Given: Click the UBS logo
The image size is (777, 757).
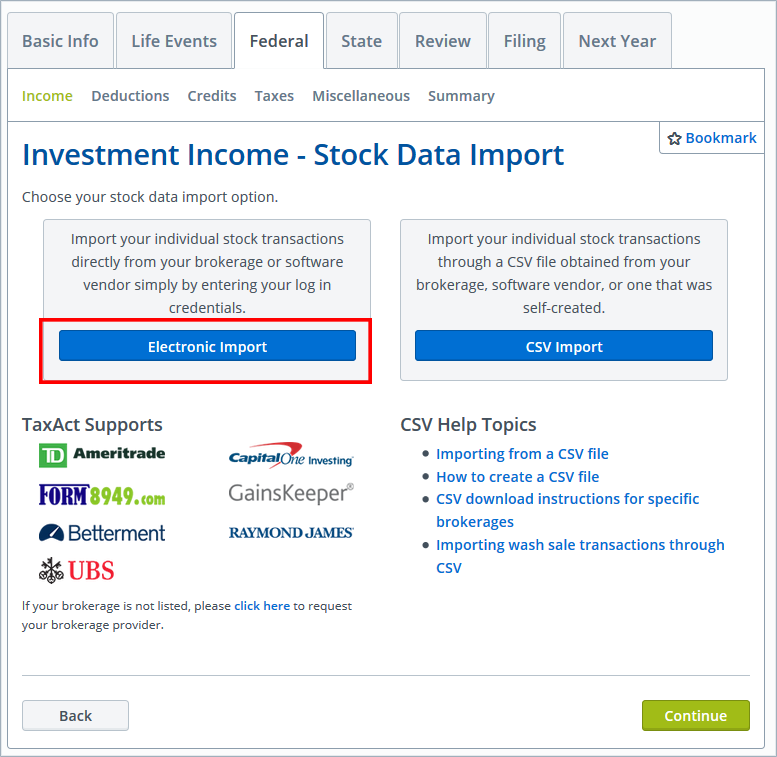Looking at the screenshot, I should coord(77,571).
